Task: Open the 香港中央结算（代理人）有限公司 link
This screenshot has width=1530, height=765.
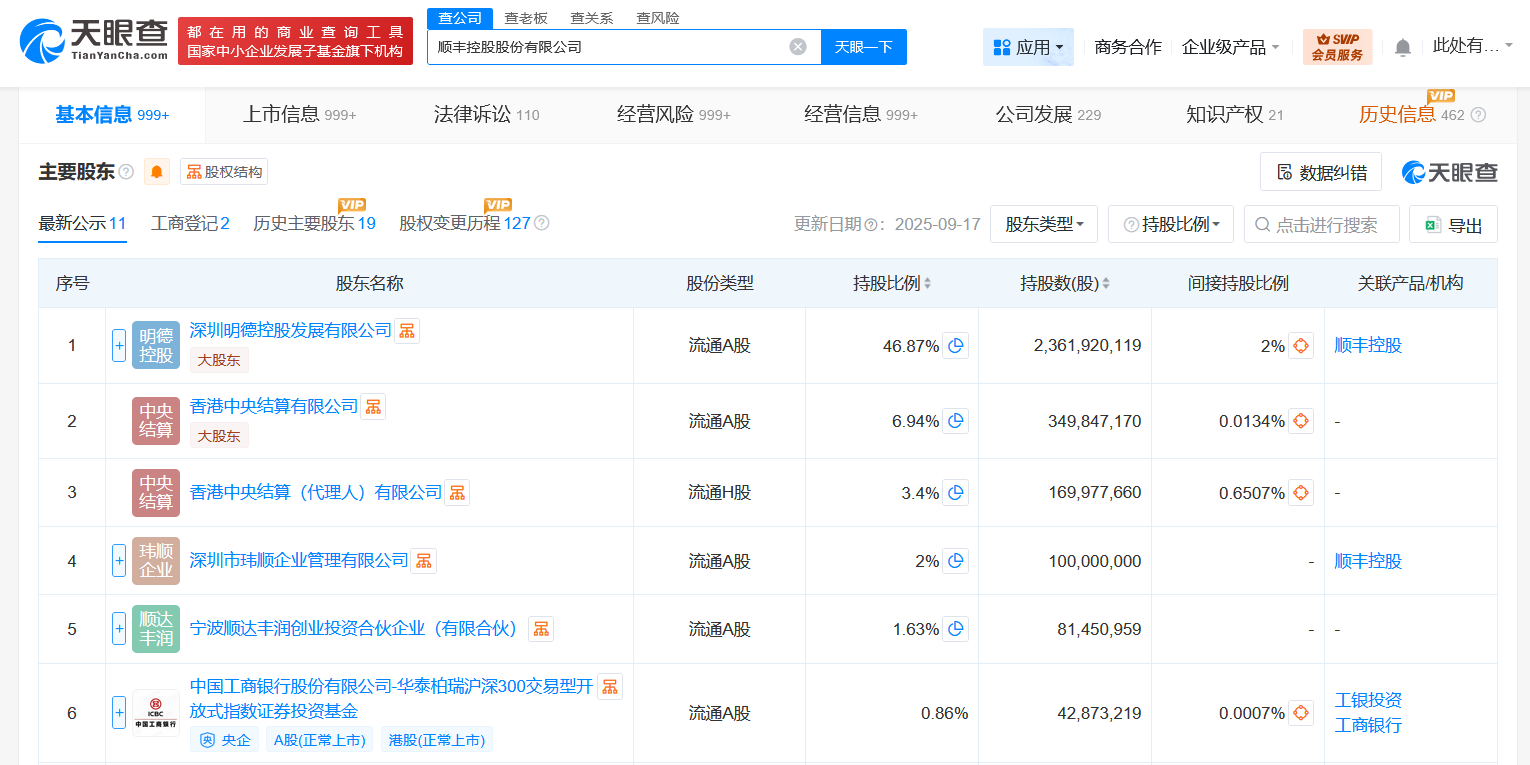Action: [x=315, y=492]
